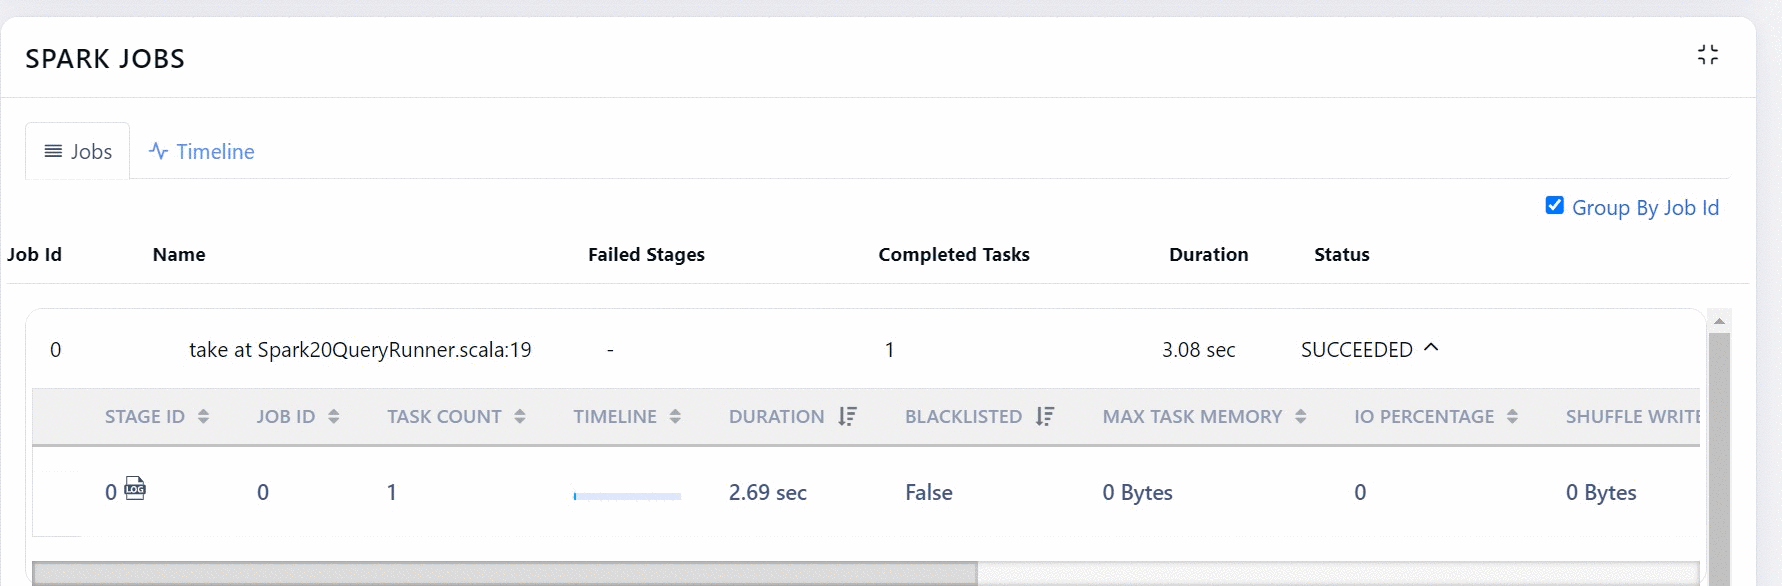Sort stages by Stage ID column
The height and width of the screenshot is (586, 1782).
pyautogui.click(x=203, y=417)
